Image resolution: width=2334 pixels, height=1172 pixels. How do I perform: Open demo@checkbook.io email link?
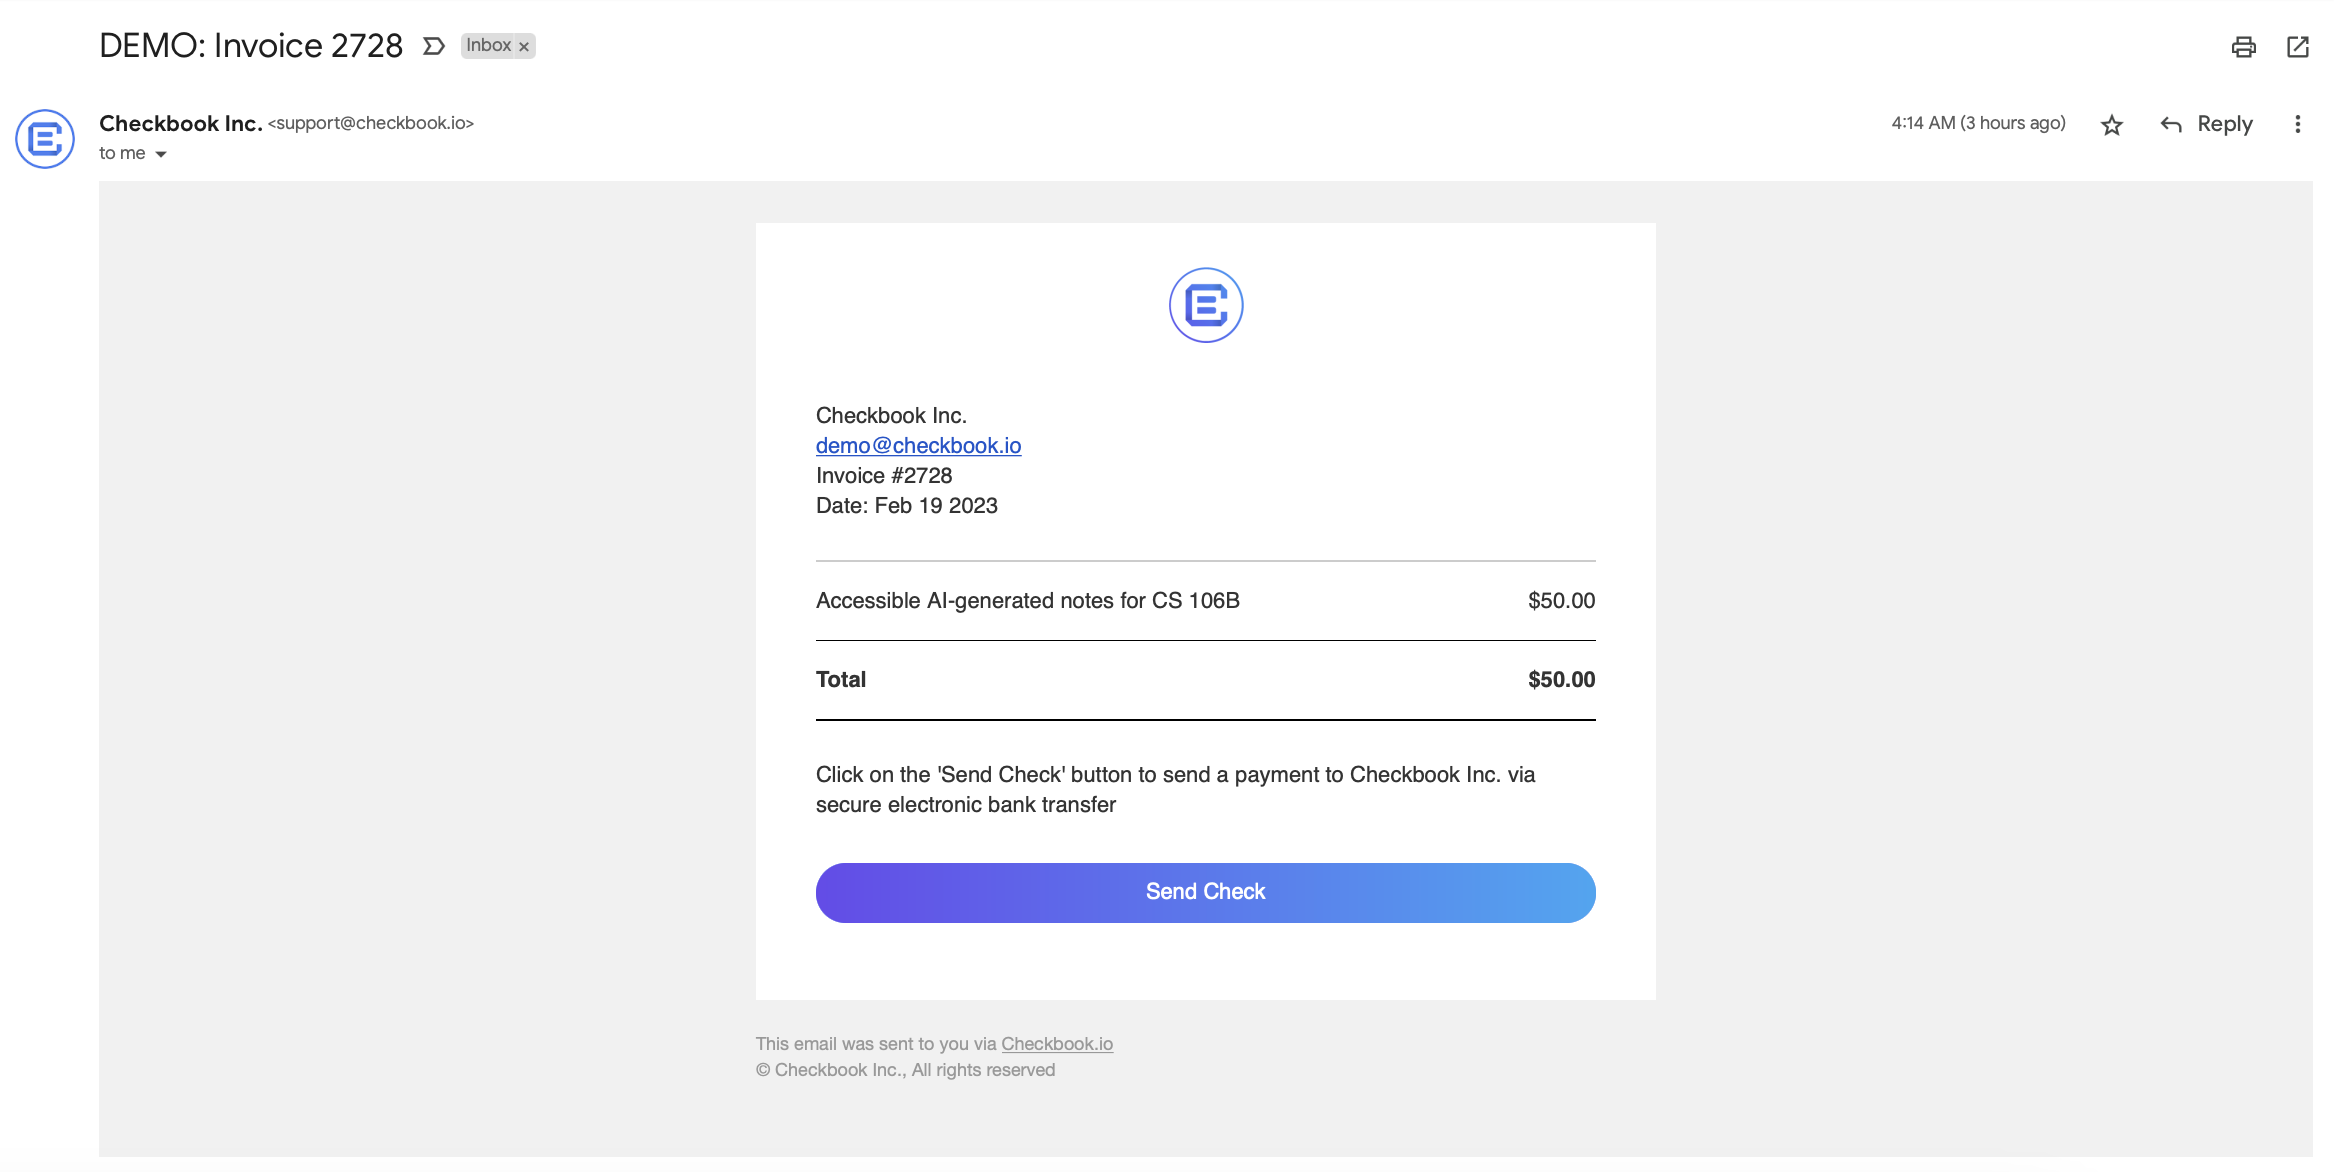coord(918,446)
